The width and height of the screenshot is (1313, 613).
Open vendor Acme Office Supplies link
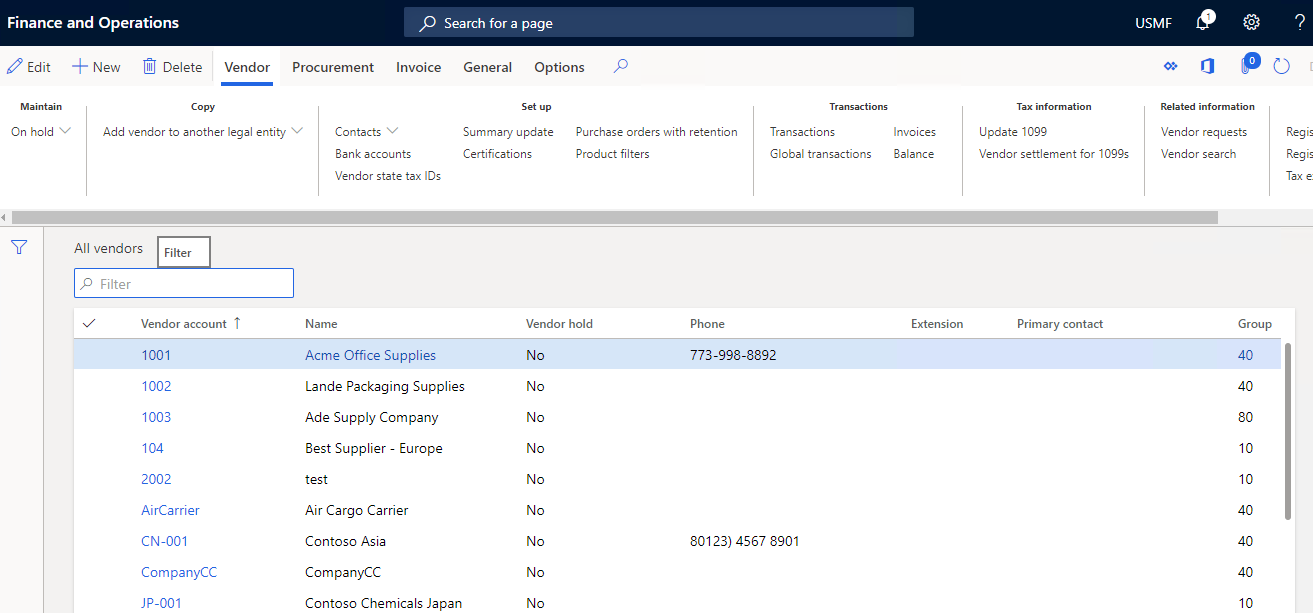click(370, 355)
